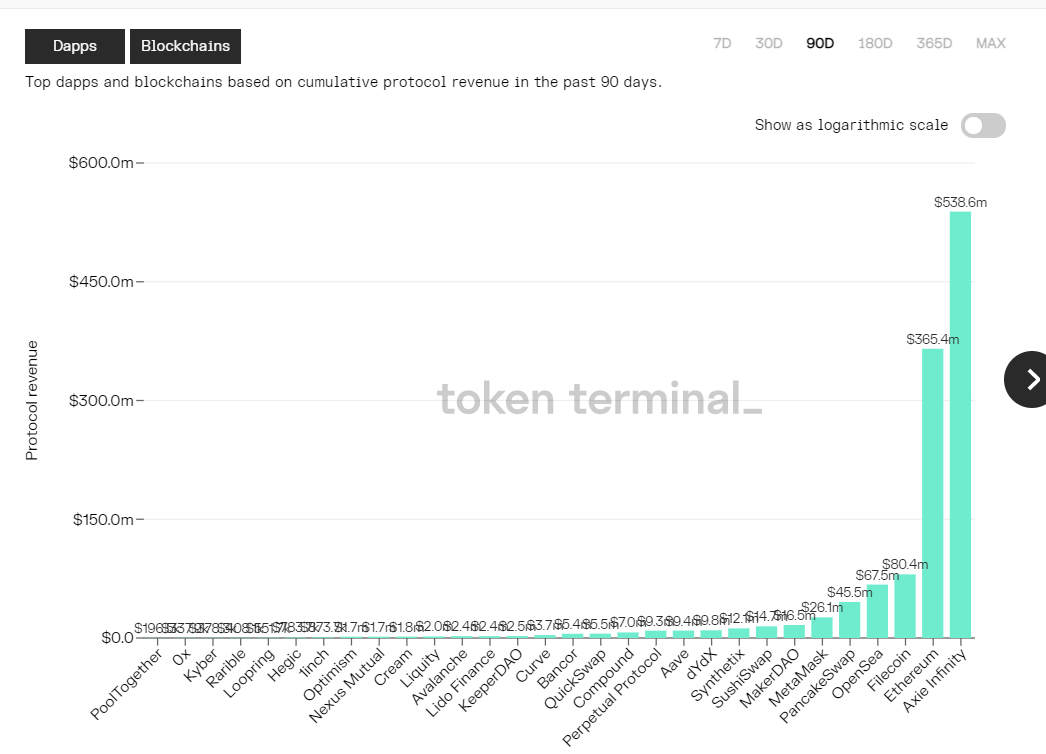Screen dimensions: 1046x754
Task: Click the OpenSea revenue bar
Action: pyautogui.click(x=877, y=611)
